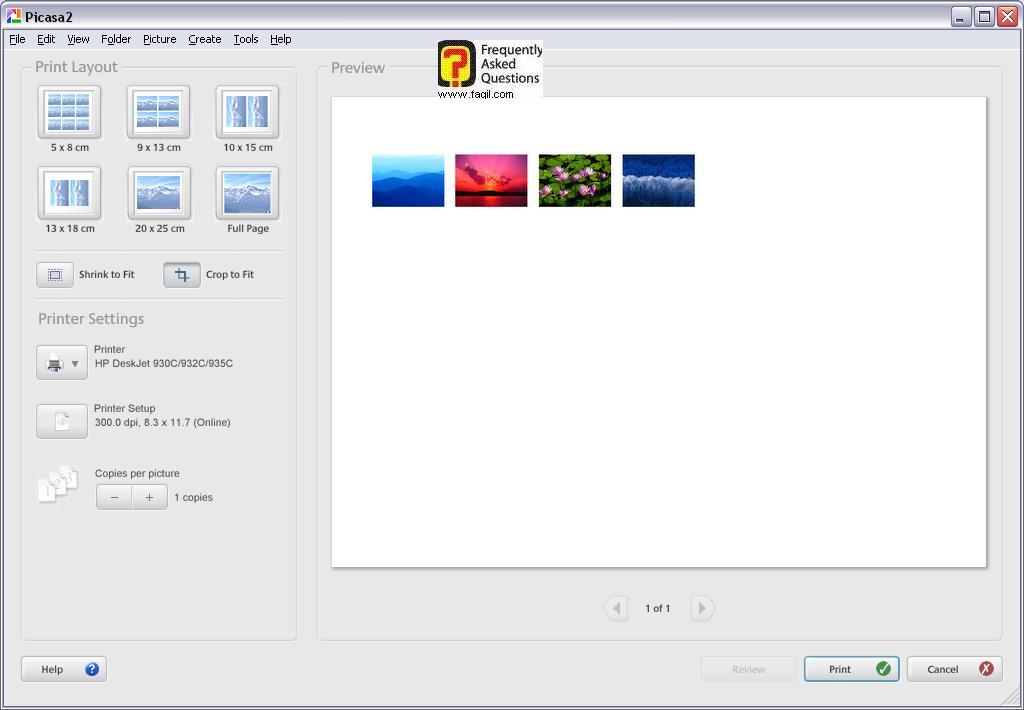Screen dimensions: 1024x710
Task: Enable Shrink to Fit mode
Action: [55, 275]
